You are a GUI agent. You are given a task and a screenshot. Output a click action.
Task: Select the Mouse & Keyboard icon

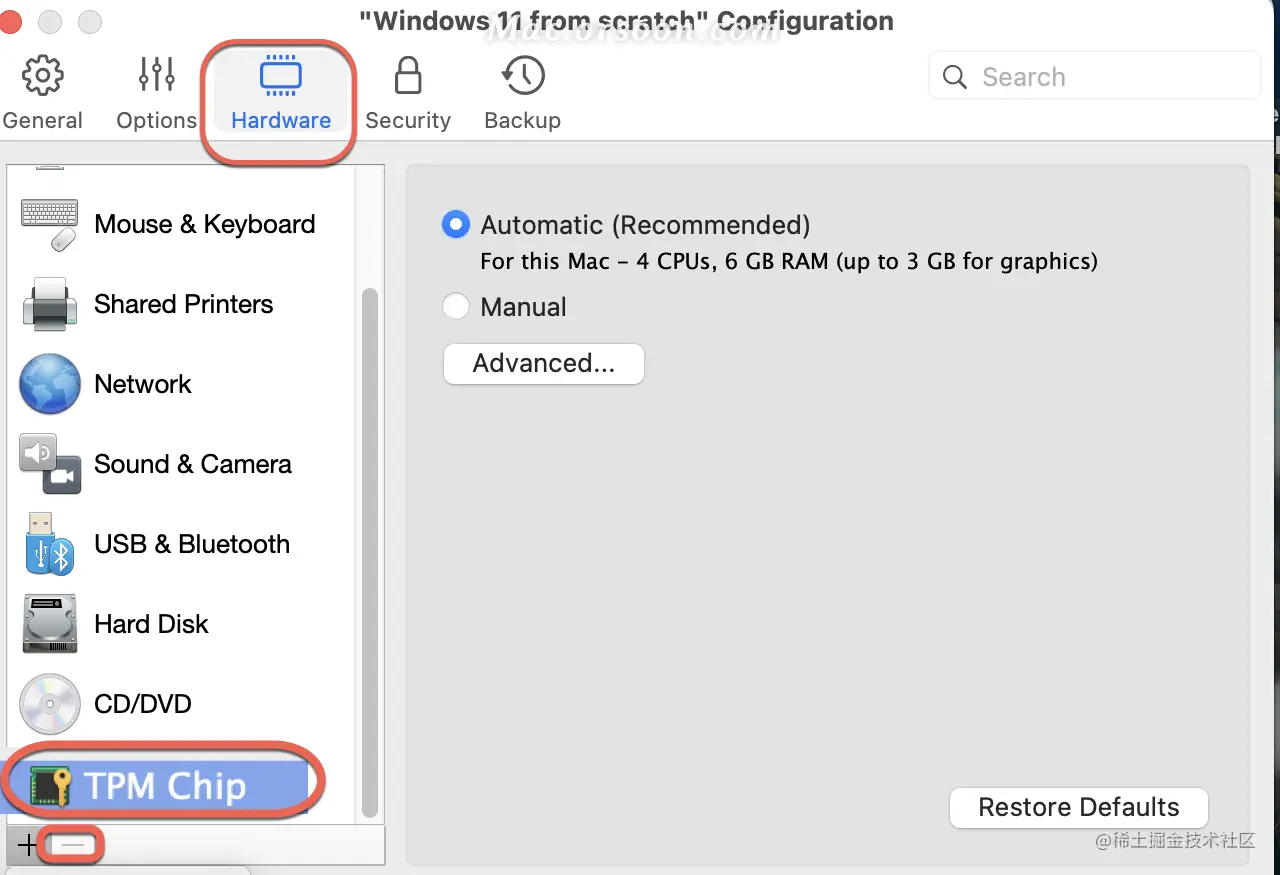tap(49, 224)
